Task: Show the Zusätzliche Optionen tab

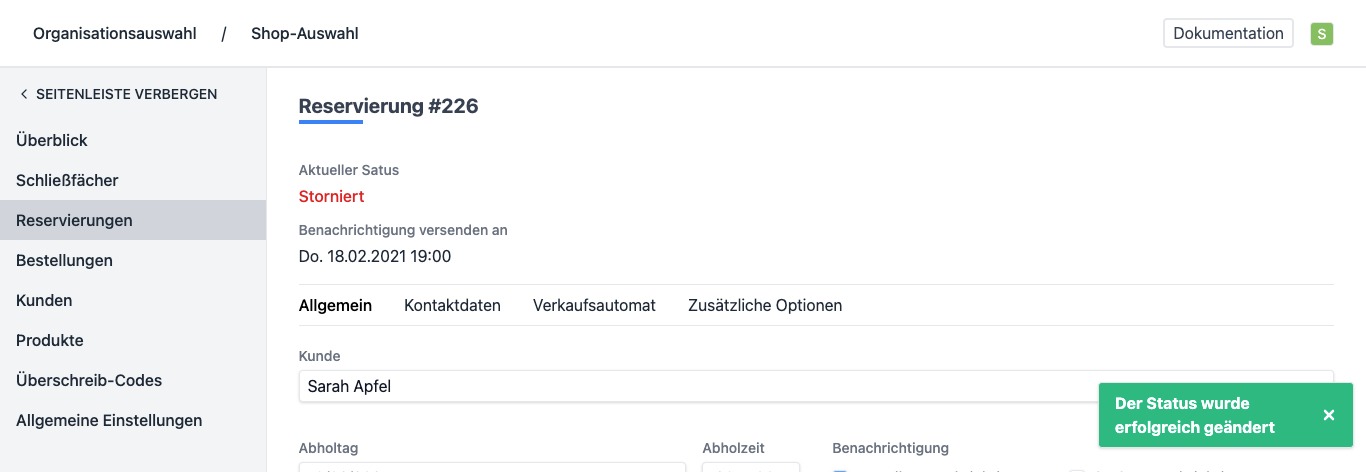Action: click(765, 305)
